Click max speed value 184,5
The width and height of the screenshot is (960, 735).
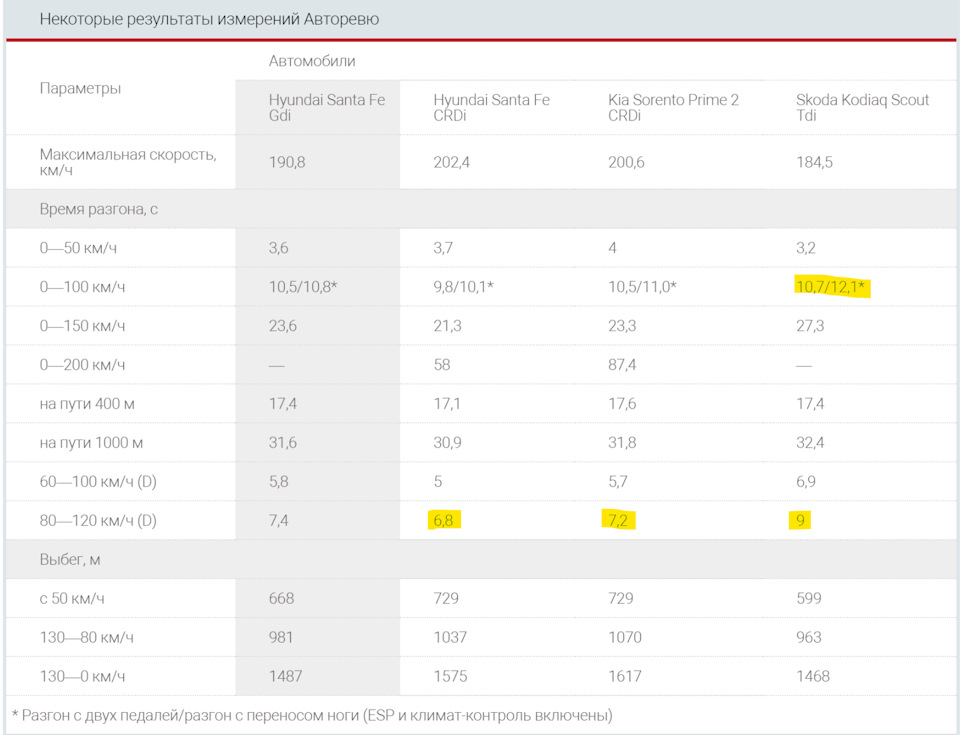[x=814, y=162]
